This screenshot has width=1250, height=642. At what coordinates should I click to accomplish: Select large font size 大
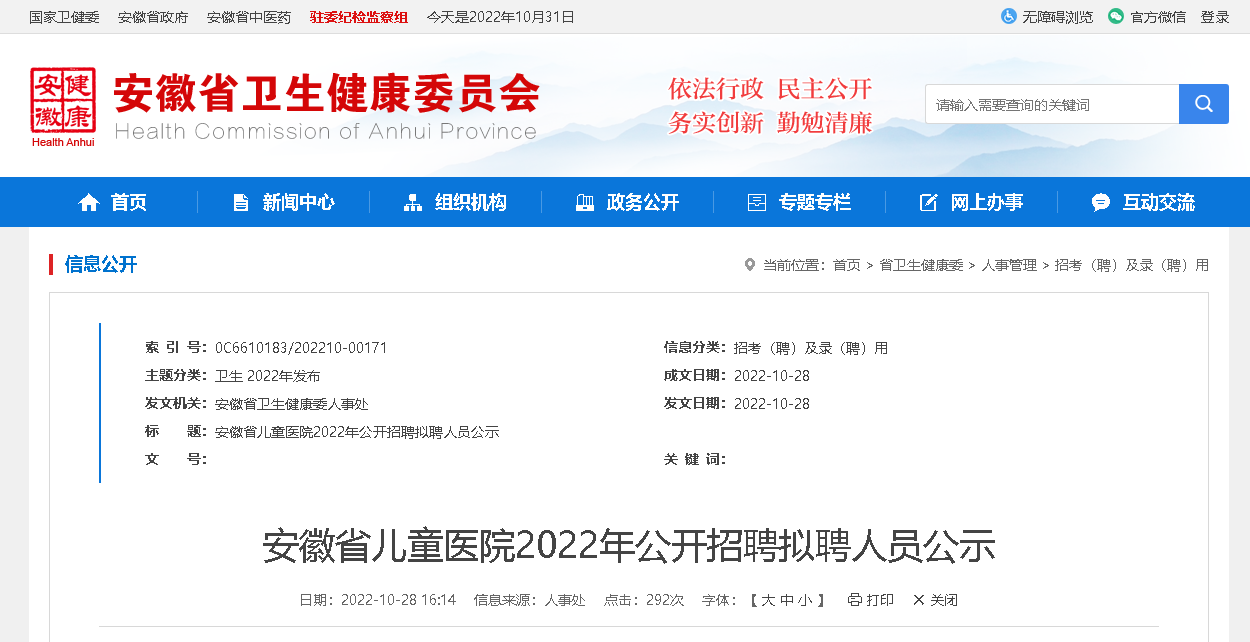(x=767, y=600)
